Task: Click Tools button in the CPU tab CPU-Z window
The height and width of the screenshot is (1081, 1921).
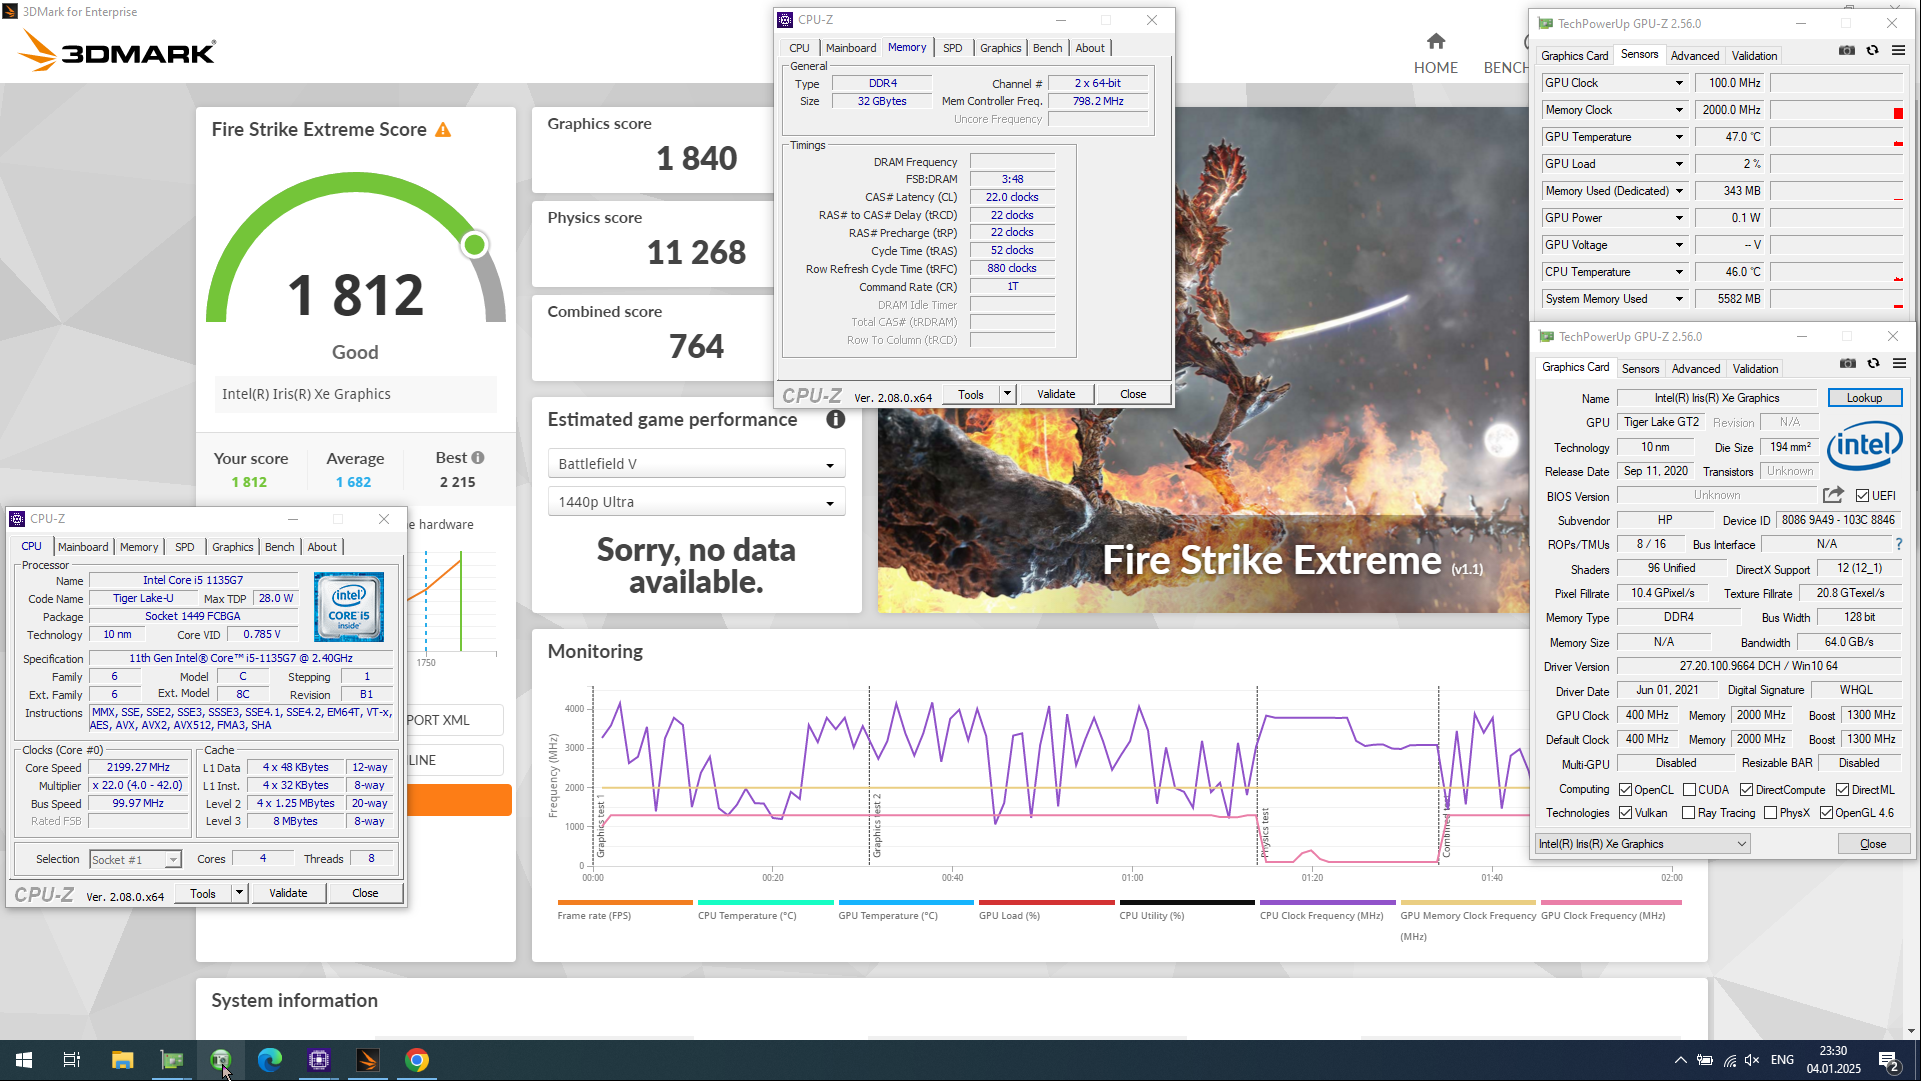Action: pos(203,893)
